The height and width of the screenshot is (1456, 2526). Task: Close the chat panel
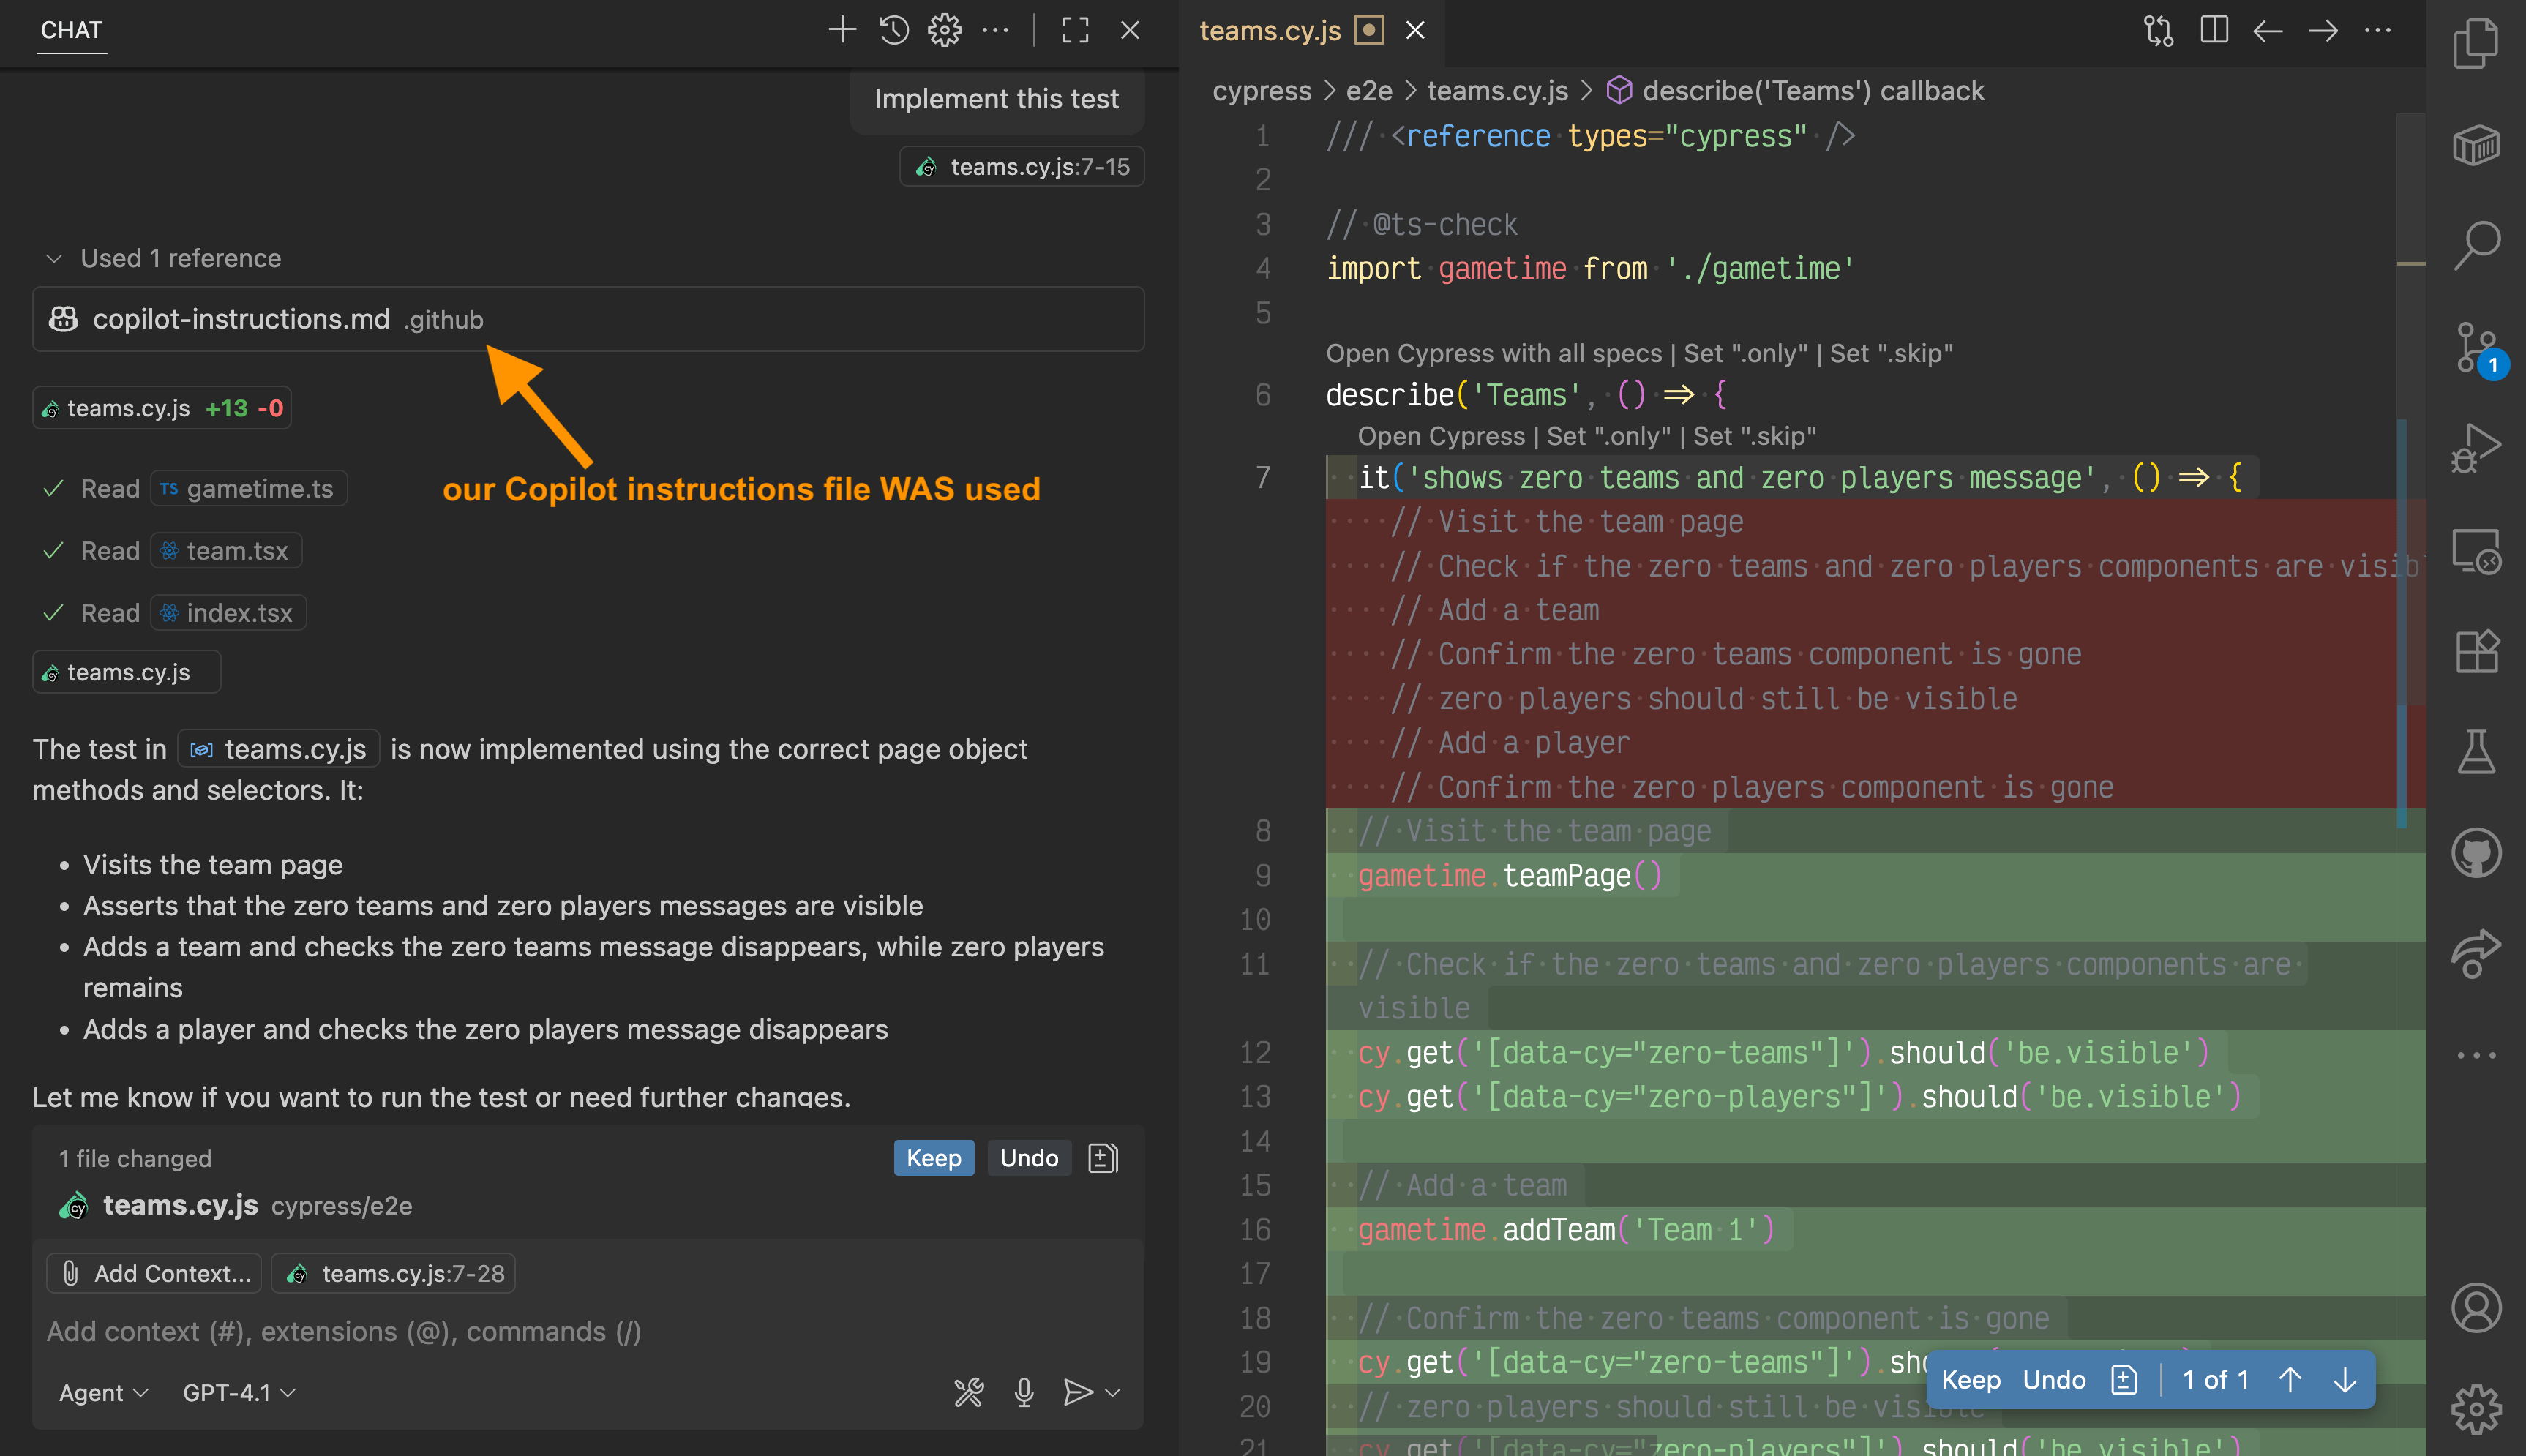[1130, 30]
